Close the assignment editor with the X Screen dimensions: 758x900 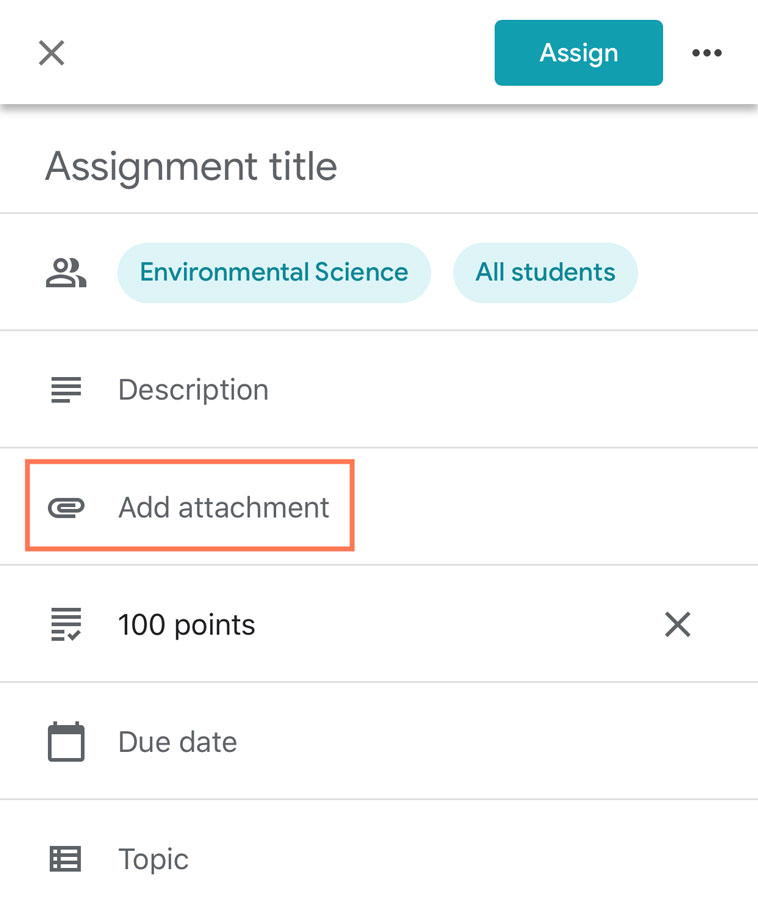(50, 53)
